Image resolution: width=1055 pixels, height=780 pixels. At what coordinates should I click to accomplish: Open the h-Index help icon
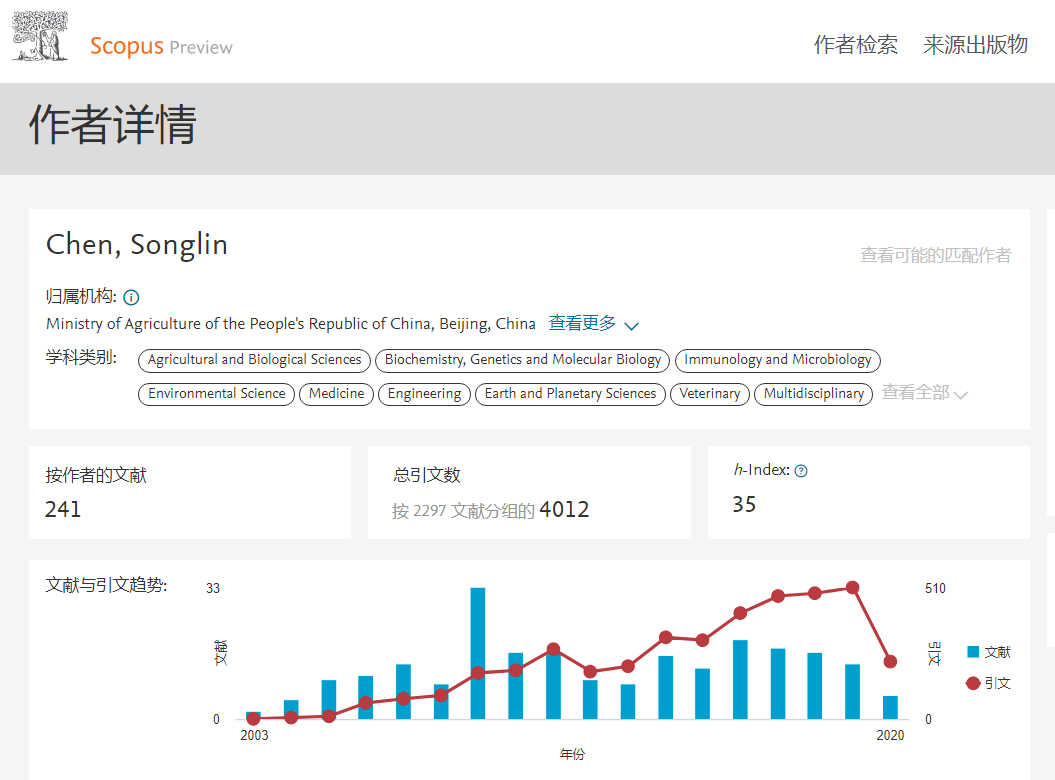pos(801,471)
